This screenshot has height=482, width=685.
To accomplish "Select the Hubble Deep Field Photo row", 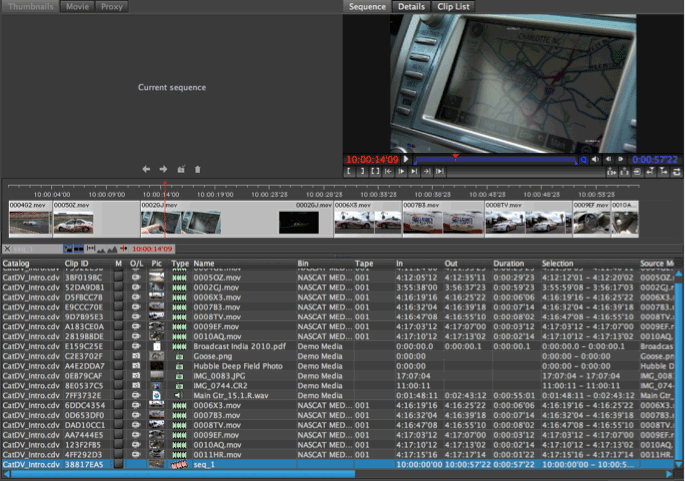I will tap(237, 366).
